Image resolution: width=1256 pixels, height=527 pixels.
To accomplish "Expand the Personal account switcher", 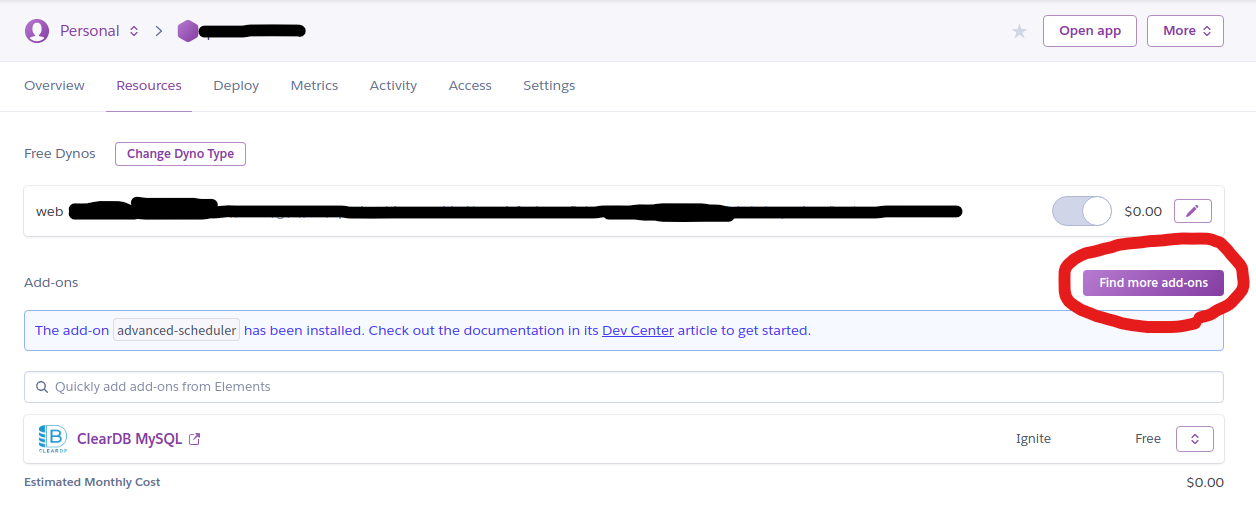I will click(x=134, y=31).
